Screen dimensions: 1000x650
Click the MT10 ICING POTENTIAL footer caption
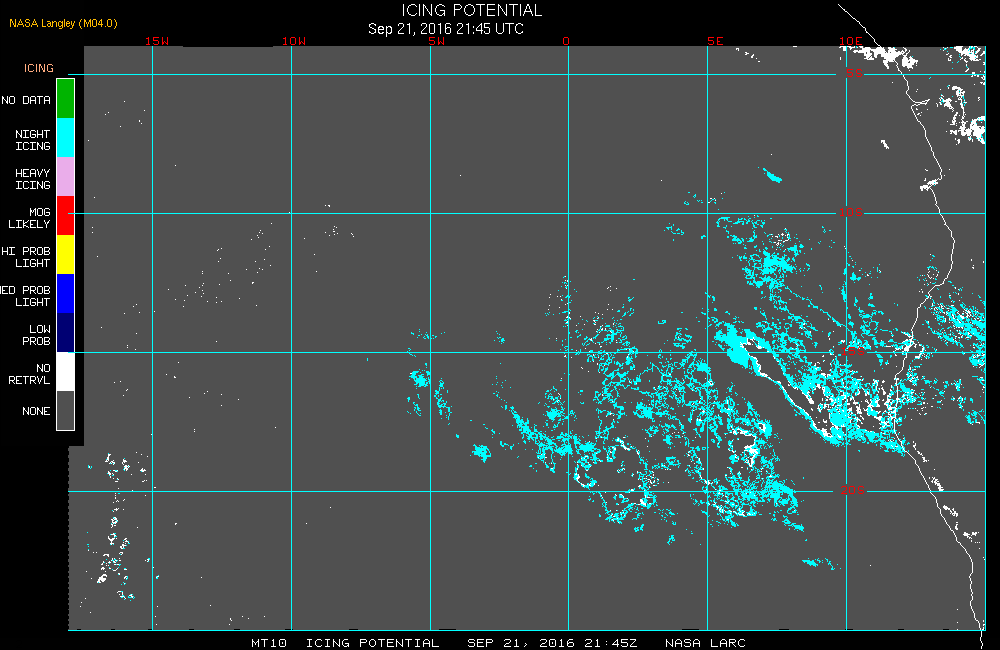click(345, 643)
